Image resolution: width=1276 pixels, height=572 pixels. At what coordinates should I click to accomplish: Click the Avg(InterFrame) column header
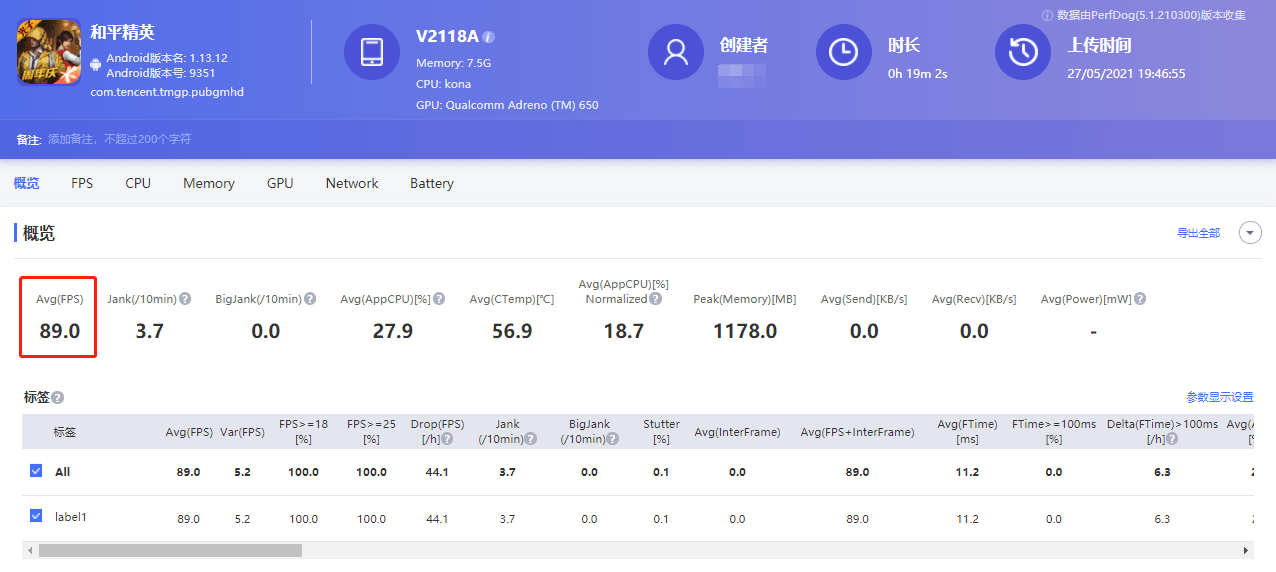click(737, 432)
